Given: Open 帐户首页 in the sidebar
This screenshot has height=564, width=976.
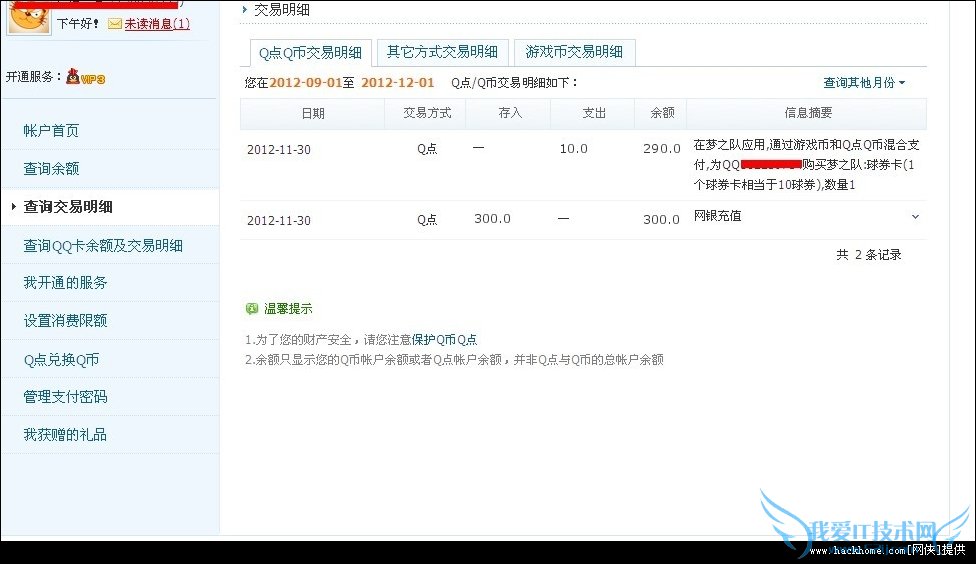Looking at the screenshot, I should (x=51, y=131).
